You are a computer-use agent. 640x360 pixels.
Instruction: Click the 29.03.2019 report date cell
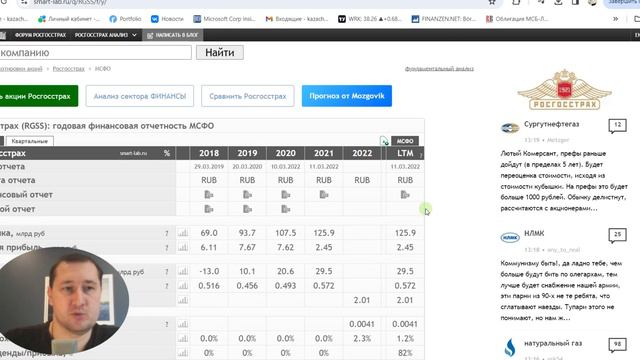tap(209, 167)
